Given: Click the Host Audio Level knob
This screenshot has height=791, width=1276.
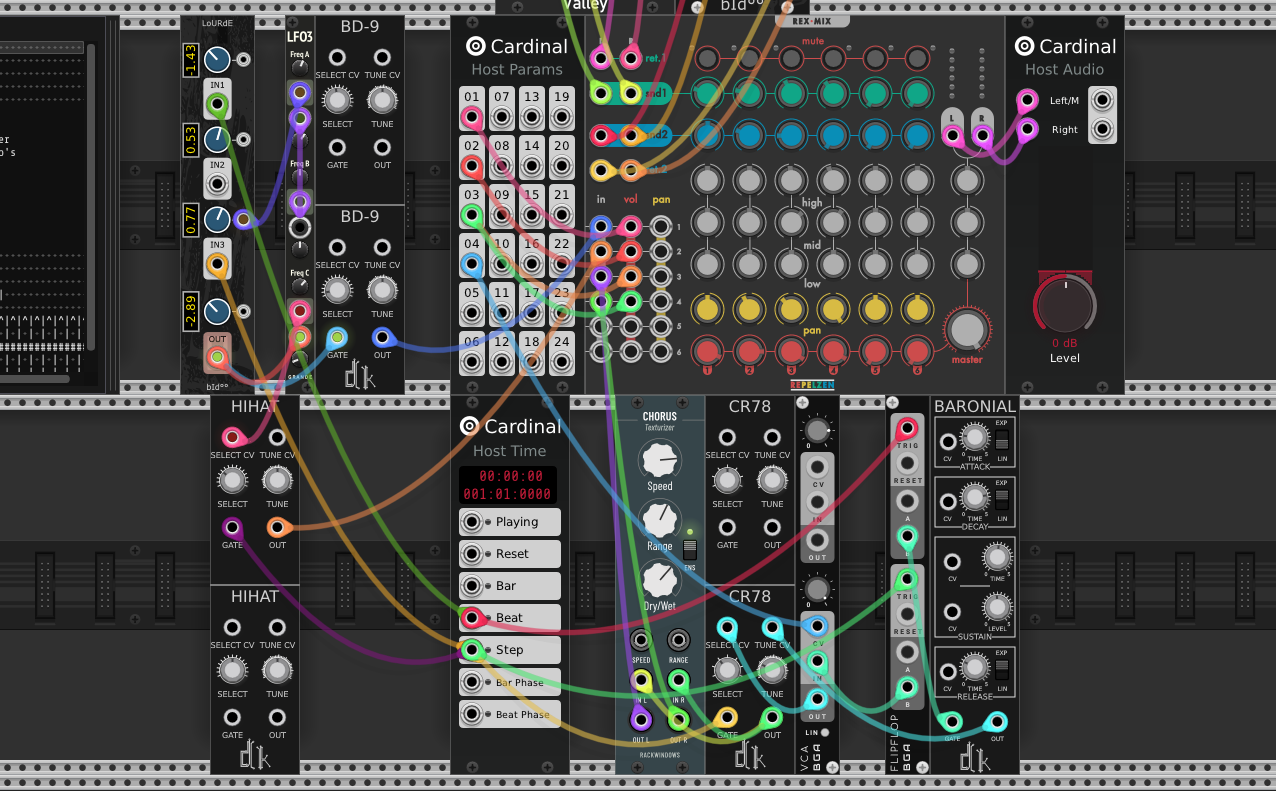Looking at the screenshot, I should tap(1065, 304).
